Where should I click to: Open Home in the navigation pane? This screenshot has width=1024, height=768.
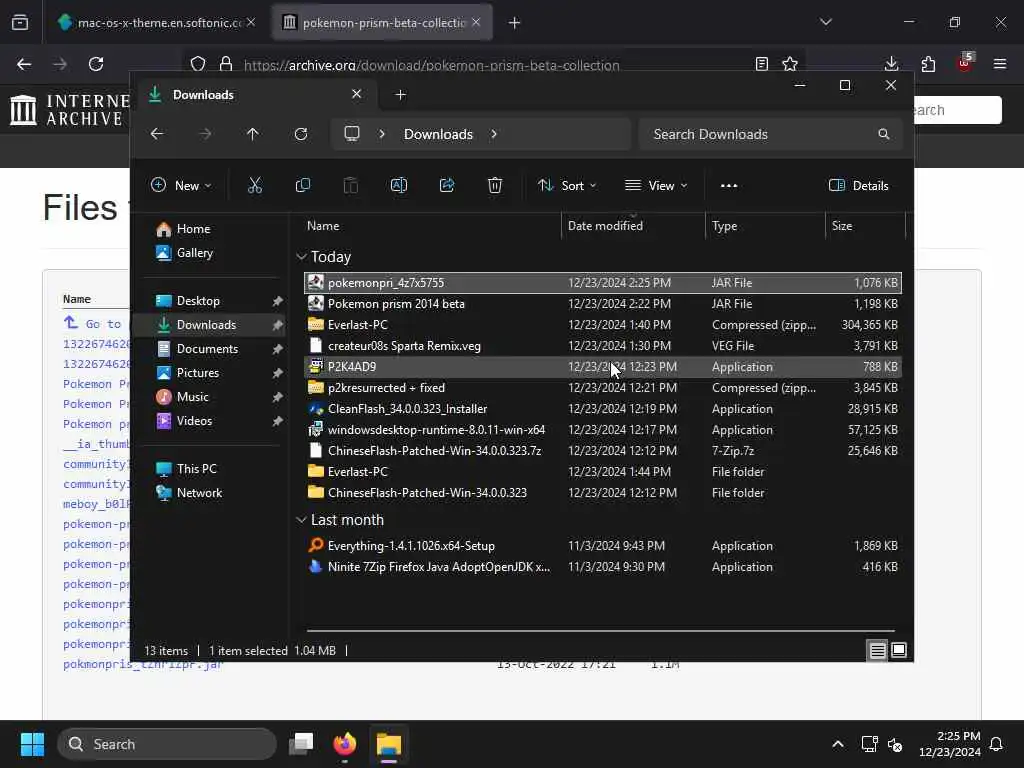pos(193,229)
